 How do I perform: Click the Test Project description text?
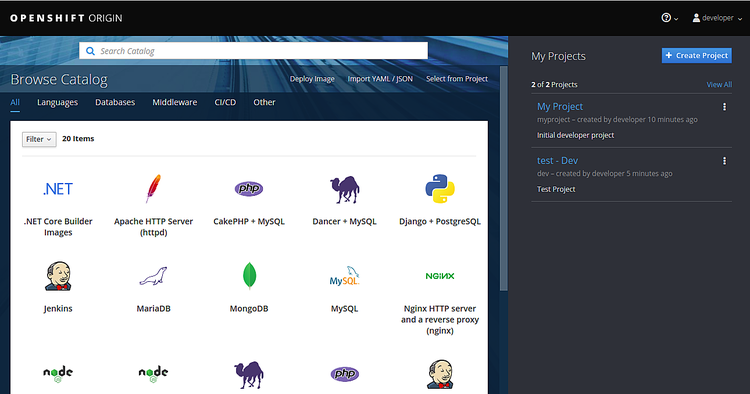point(556,189)
